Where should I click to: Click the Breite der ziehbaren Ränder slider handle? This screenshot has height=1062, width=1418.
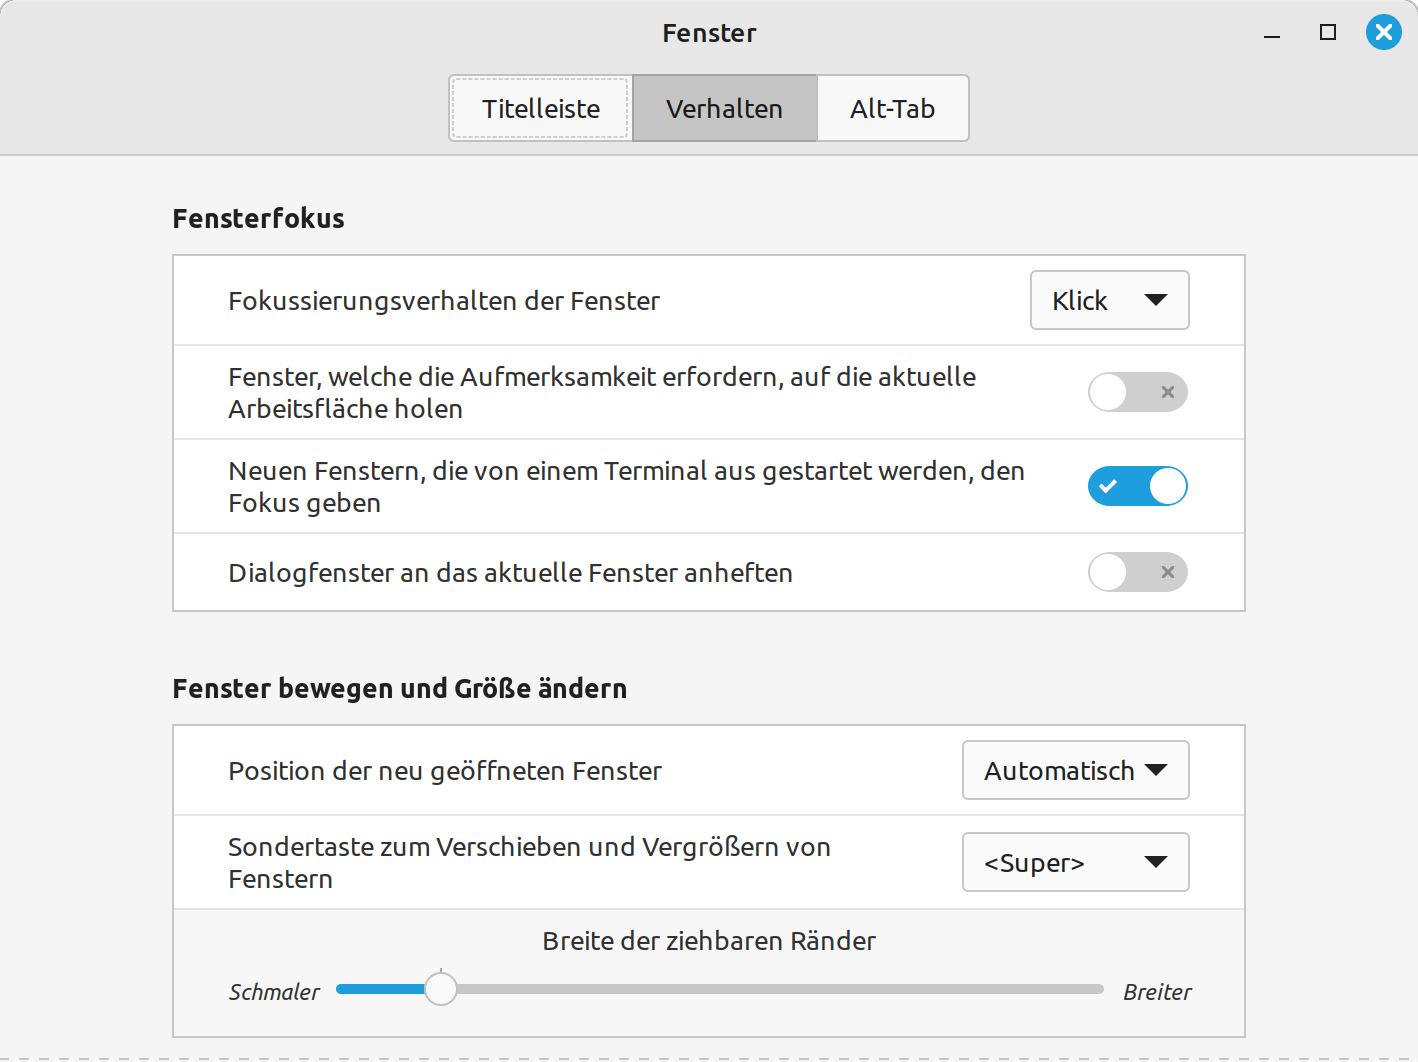[441, 989]
